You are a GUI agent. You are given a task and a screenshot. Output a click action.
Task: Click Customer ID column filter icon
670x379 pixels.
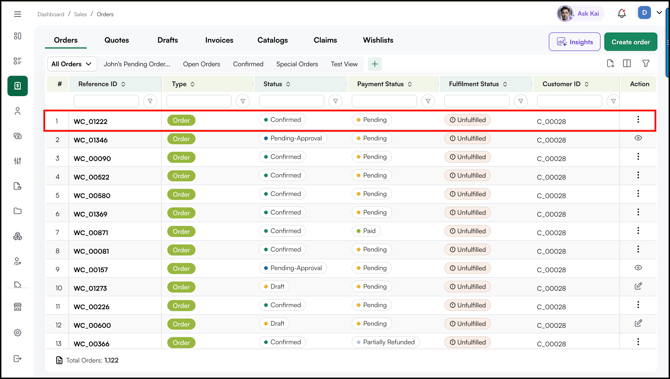[x=613, y=101]
